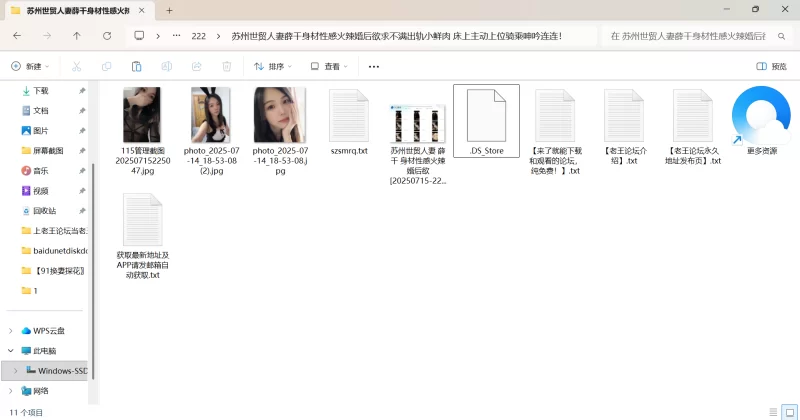Expand WPS云盘 tree node

(11, 331)
